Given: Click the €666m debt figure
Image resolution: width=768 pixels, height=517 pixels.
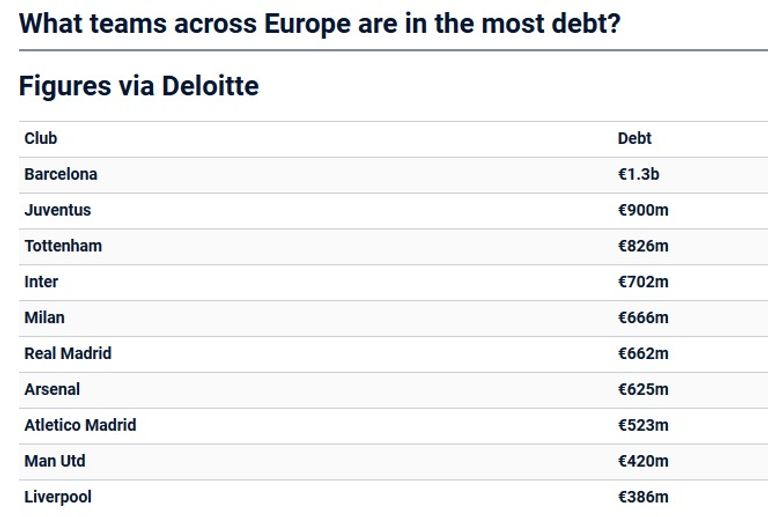Looking at the screenshot, I should [643, 318].
